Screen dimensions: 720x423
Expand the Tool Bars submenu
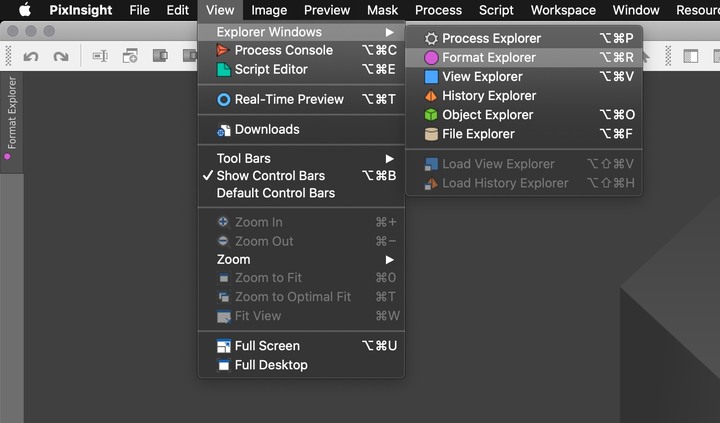click(301, 158)
